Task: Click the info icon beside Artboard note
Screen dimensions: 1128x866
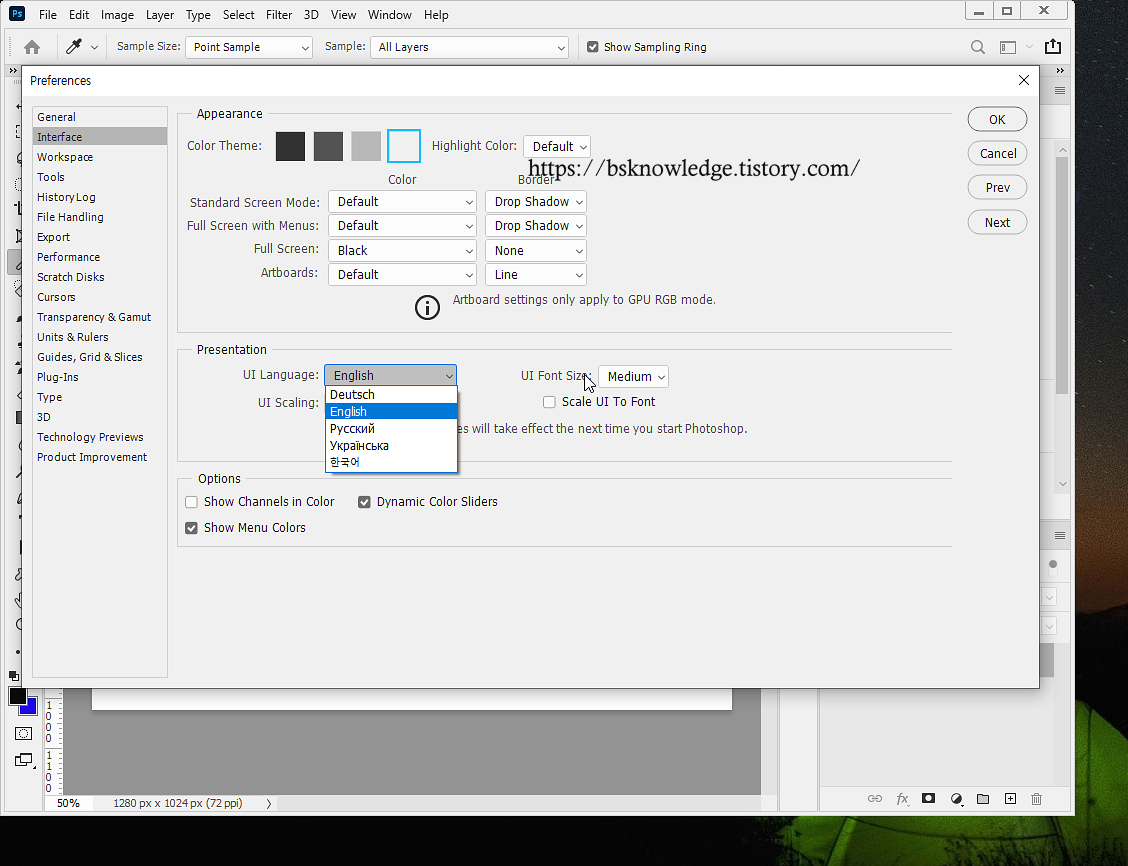Action: 427,308
